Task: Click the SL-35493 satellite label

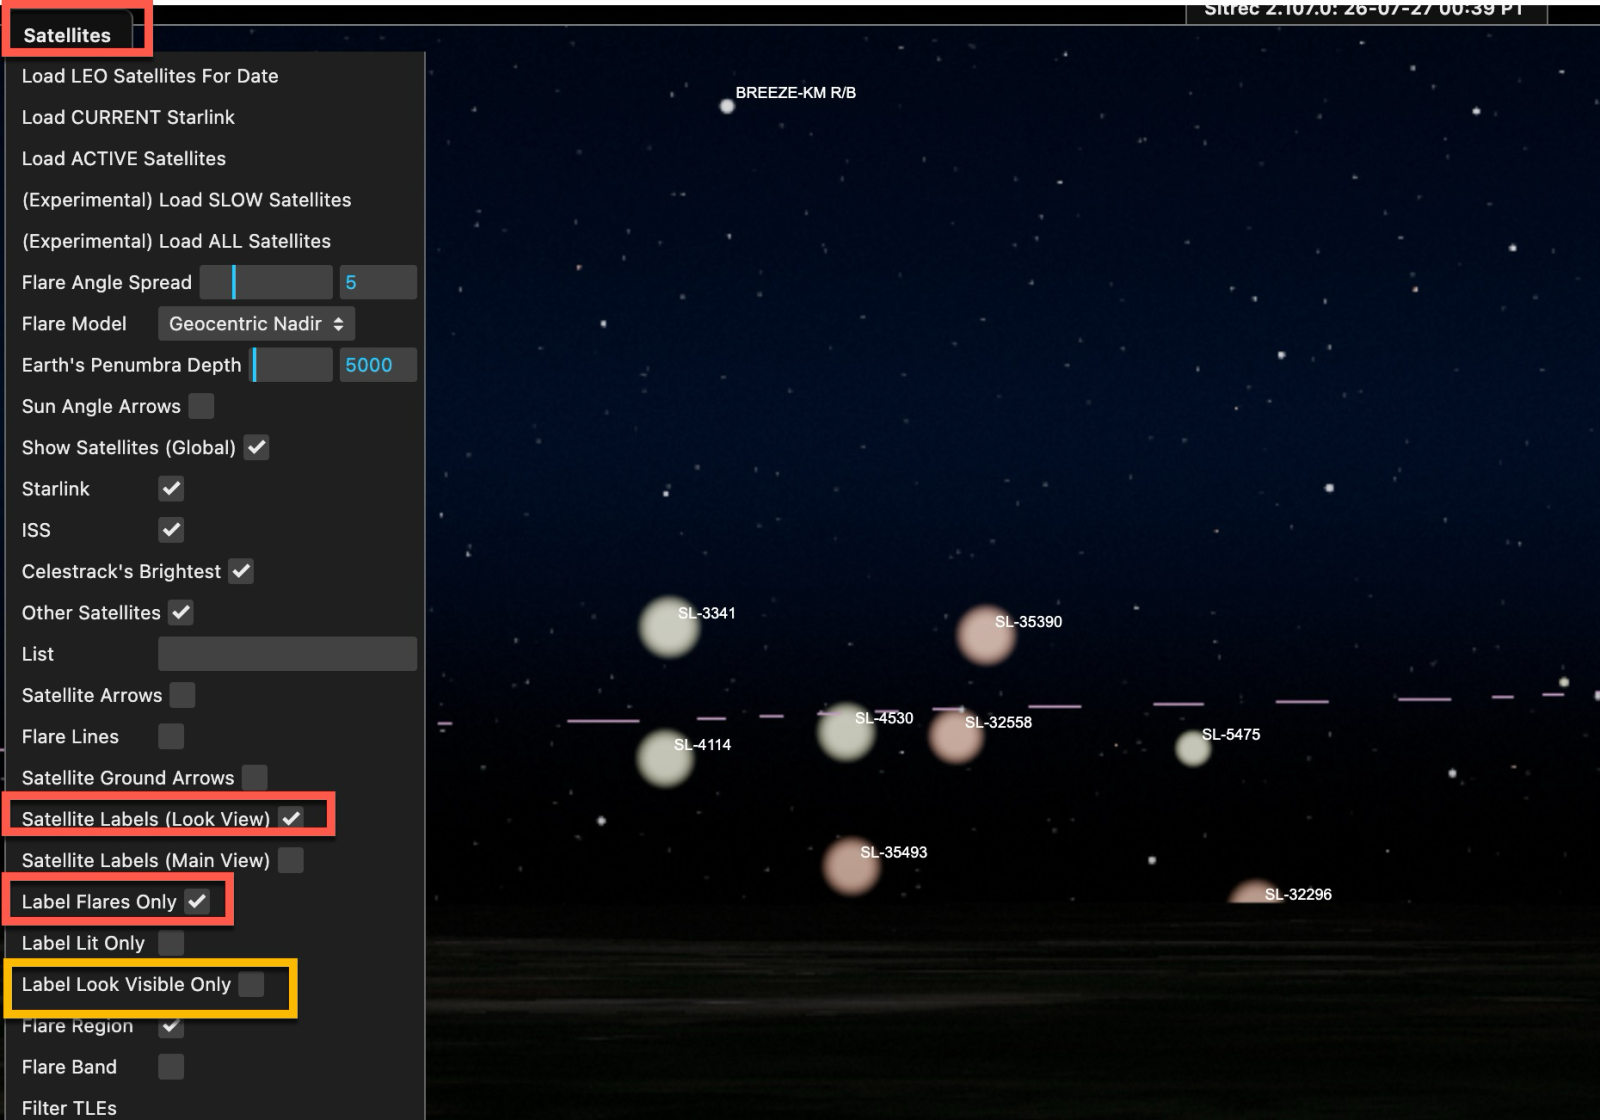Action: pyautogui.click(x=894, y=853)
